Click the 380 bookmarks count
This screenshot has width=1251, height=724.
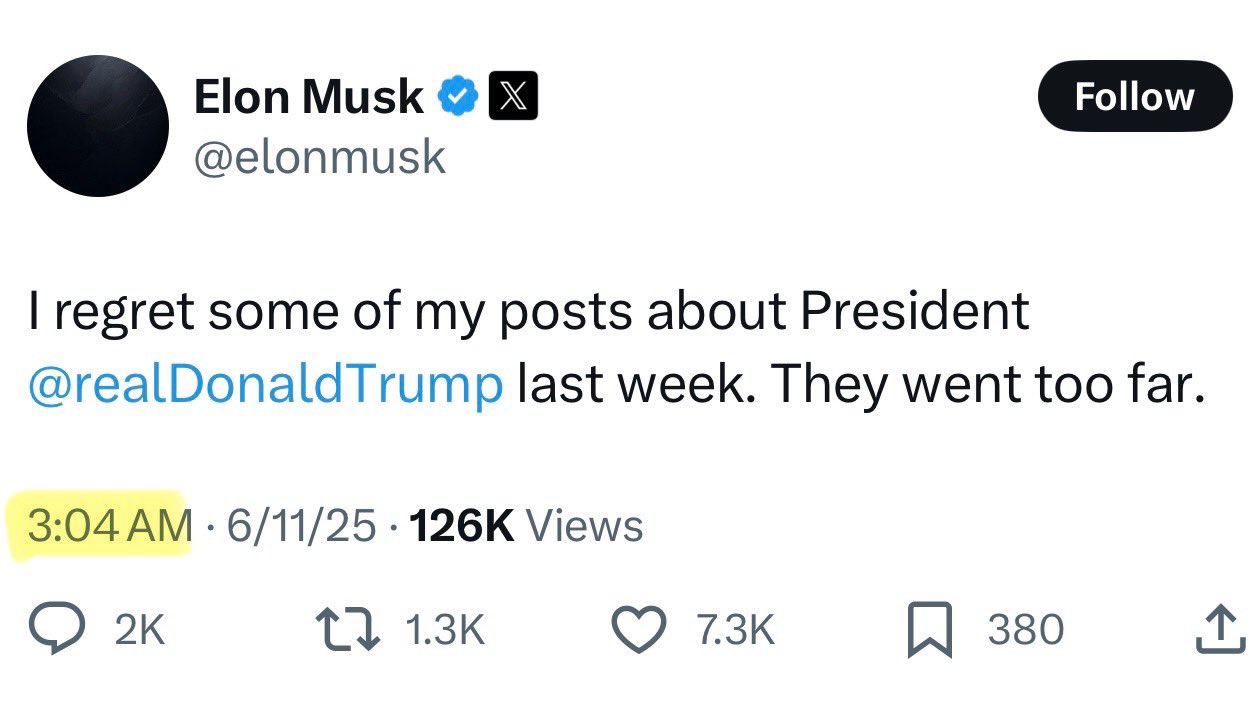pos(1026,630)
